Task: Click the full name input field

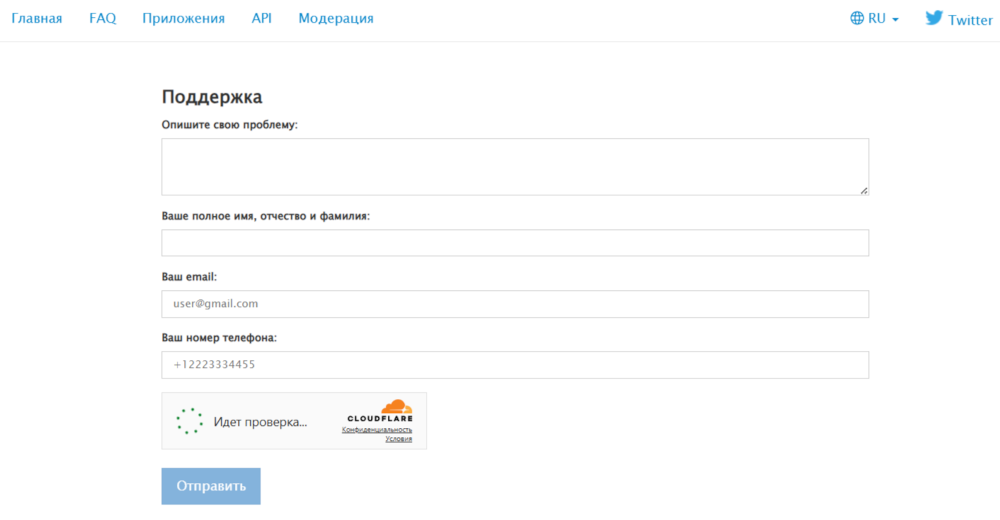Action: 515,243
